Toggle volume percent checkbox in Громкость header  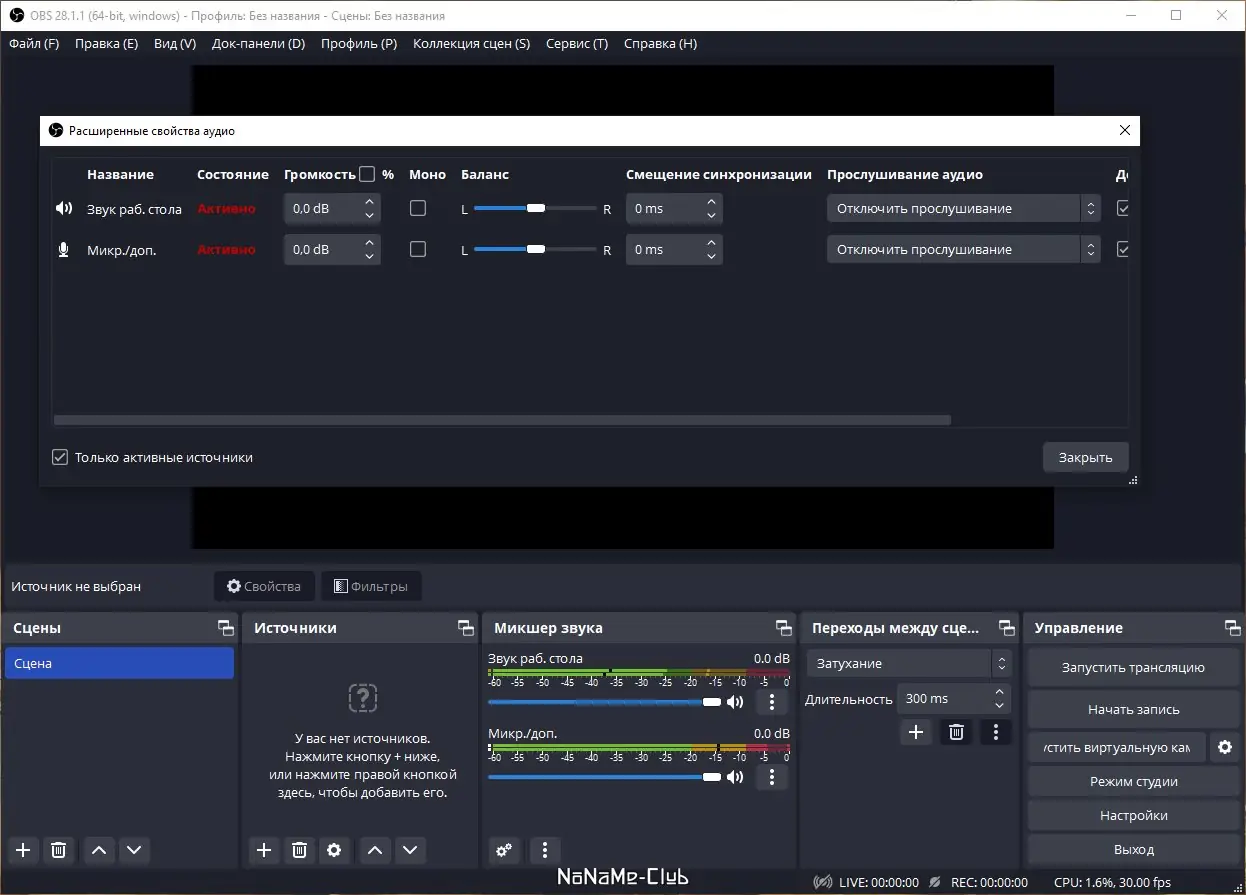367,174
